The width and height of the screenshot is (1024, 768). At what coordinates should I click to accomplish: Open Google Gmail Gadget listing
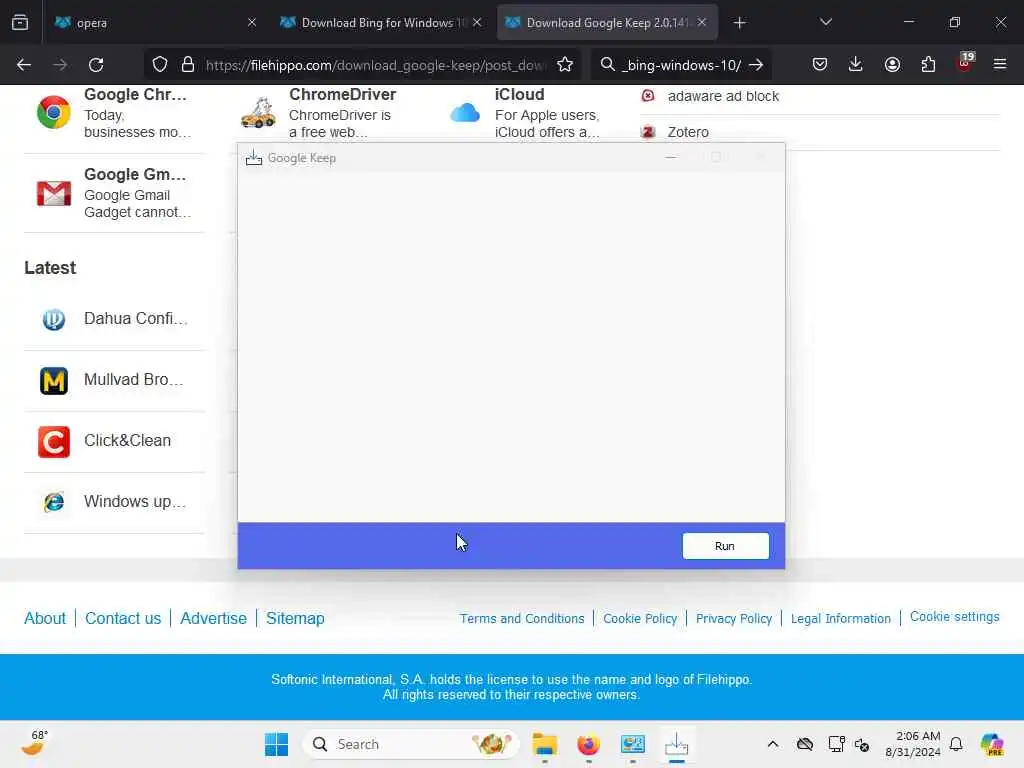pyautogui.click(x=135, y=175)
